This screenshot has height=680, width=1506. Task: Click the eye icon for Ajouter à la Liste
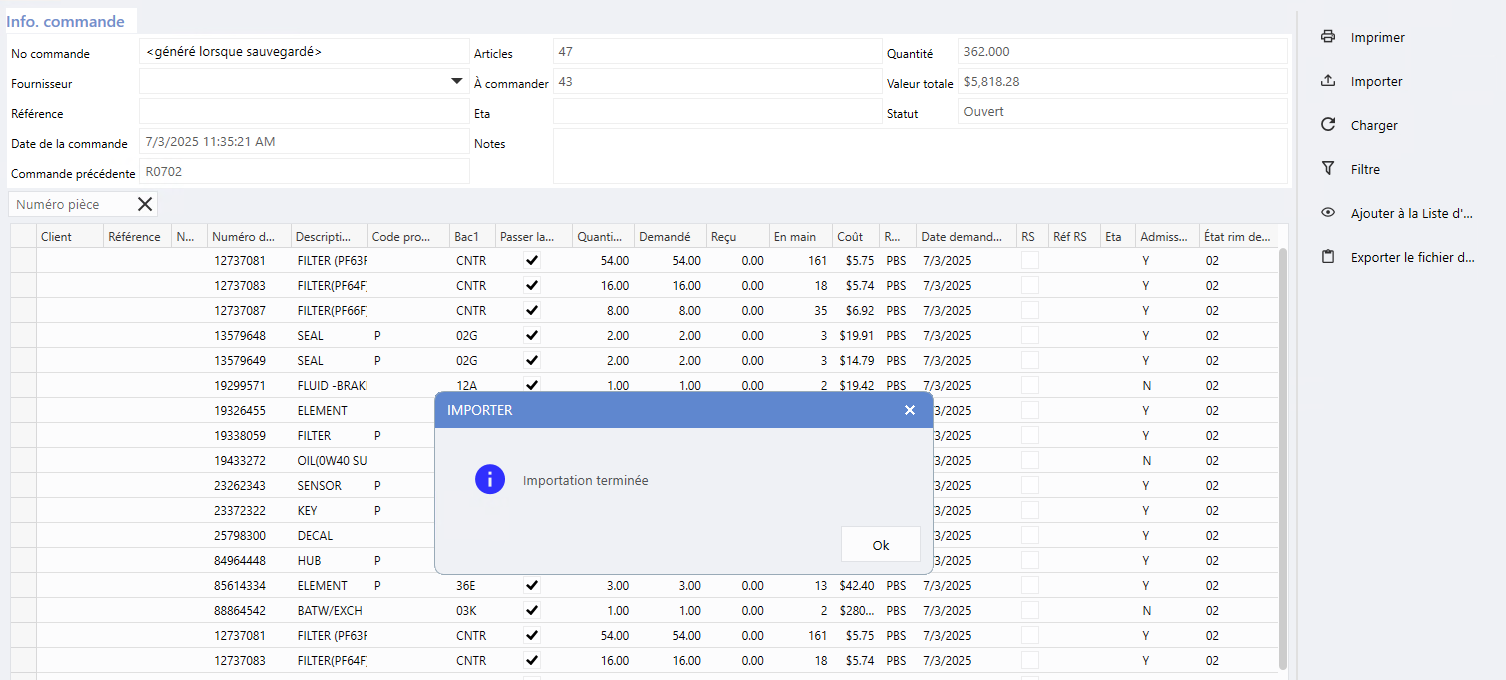pyautogui.click(x=1328, y=213)
